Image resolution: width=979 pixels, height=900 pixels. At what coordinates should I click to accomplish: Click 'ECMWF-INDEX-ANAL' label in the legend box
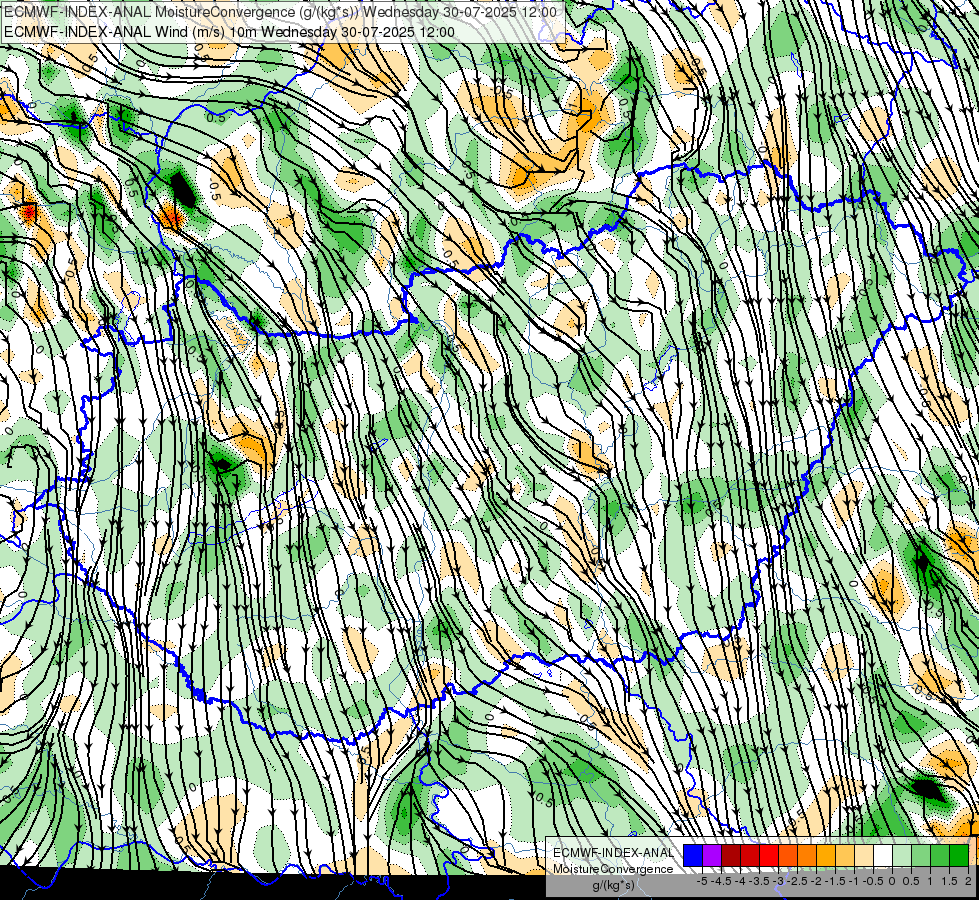[x=613, y=853]
